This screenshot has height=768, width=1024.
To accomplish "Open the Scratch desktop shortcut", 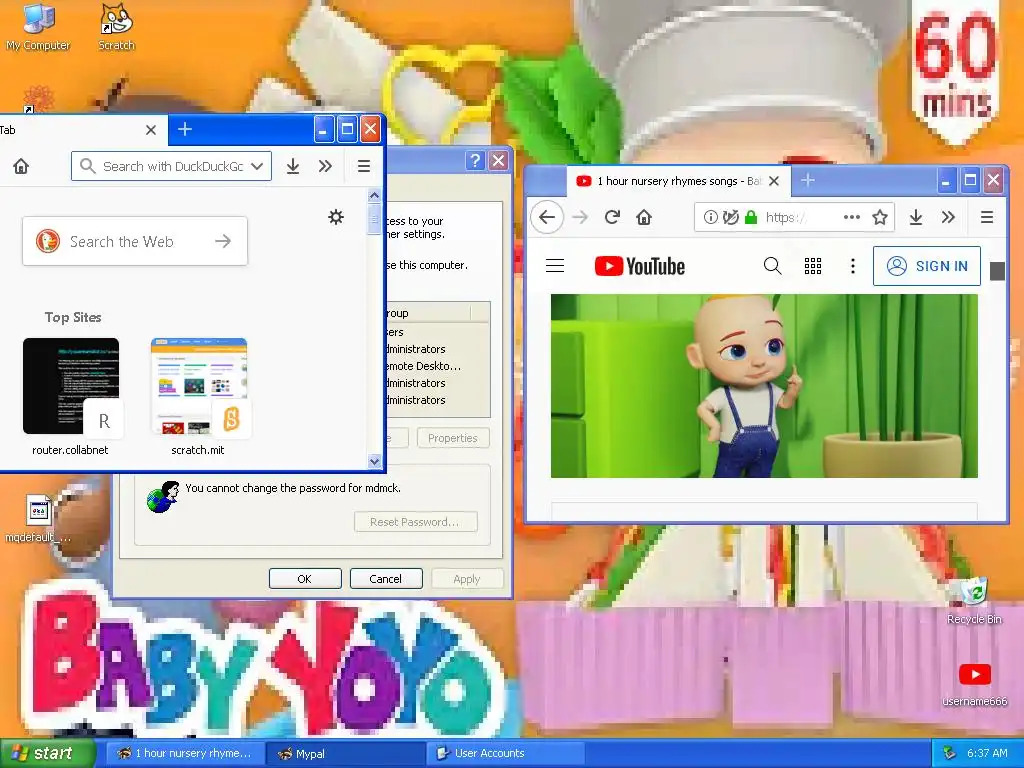I will [x=116, y=27].
